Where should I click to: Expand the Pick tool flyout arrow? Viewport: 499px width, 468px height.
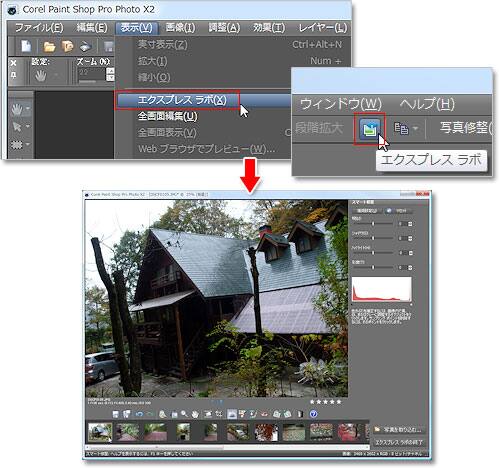tap(28, 126)
